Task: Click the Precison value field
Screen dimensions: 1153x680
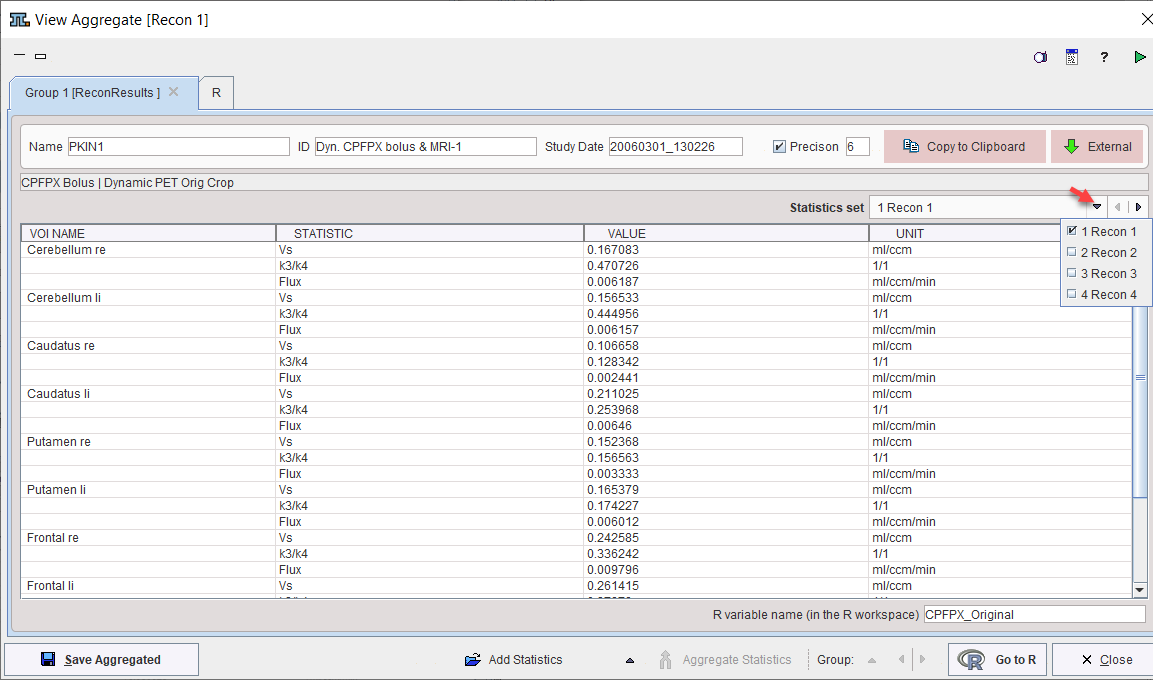Action: click(x=857, y=146)
